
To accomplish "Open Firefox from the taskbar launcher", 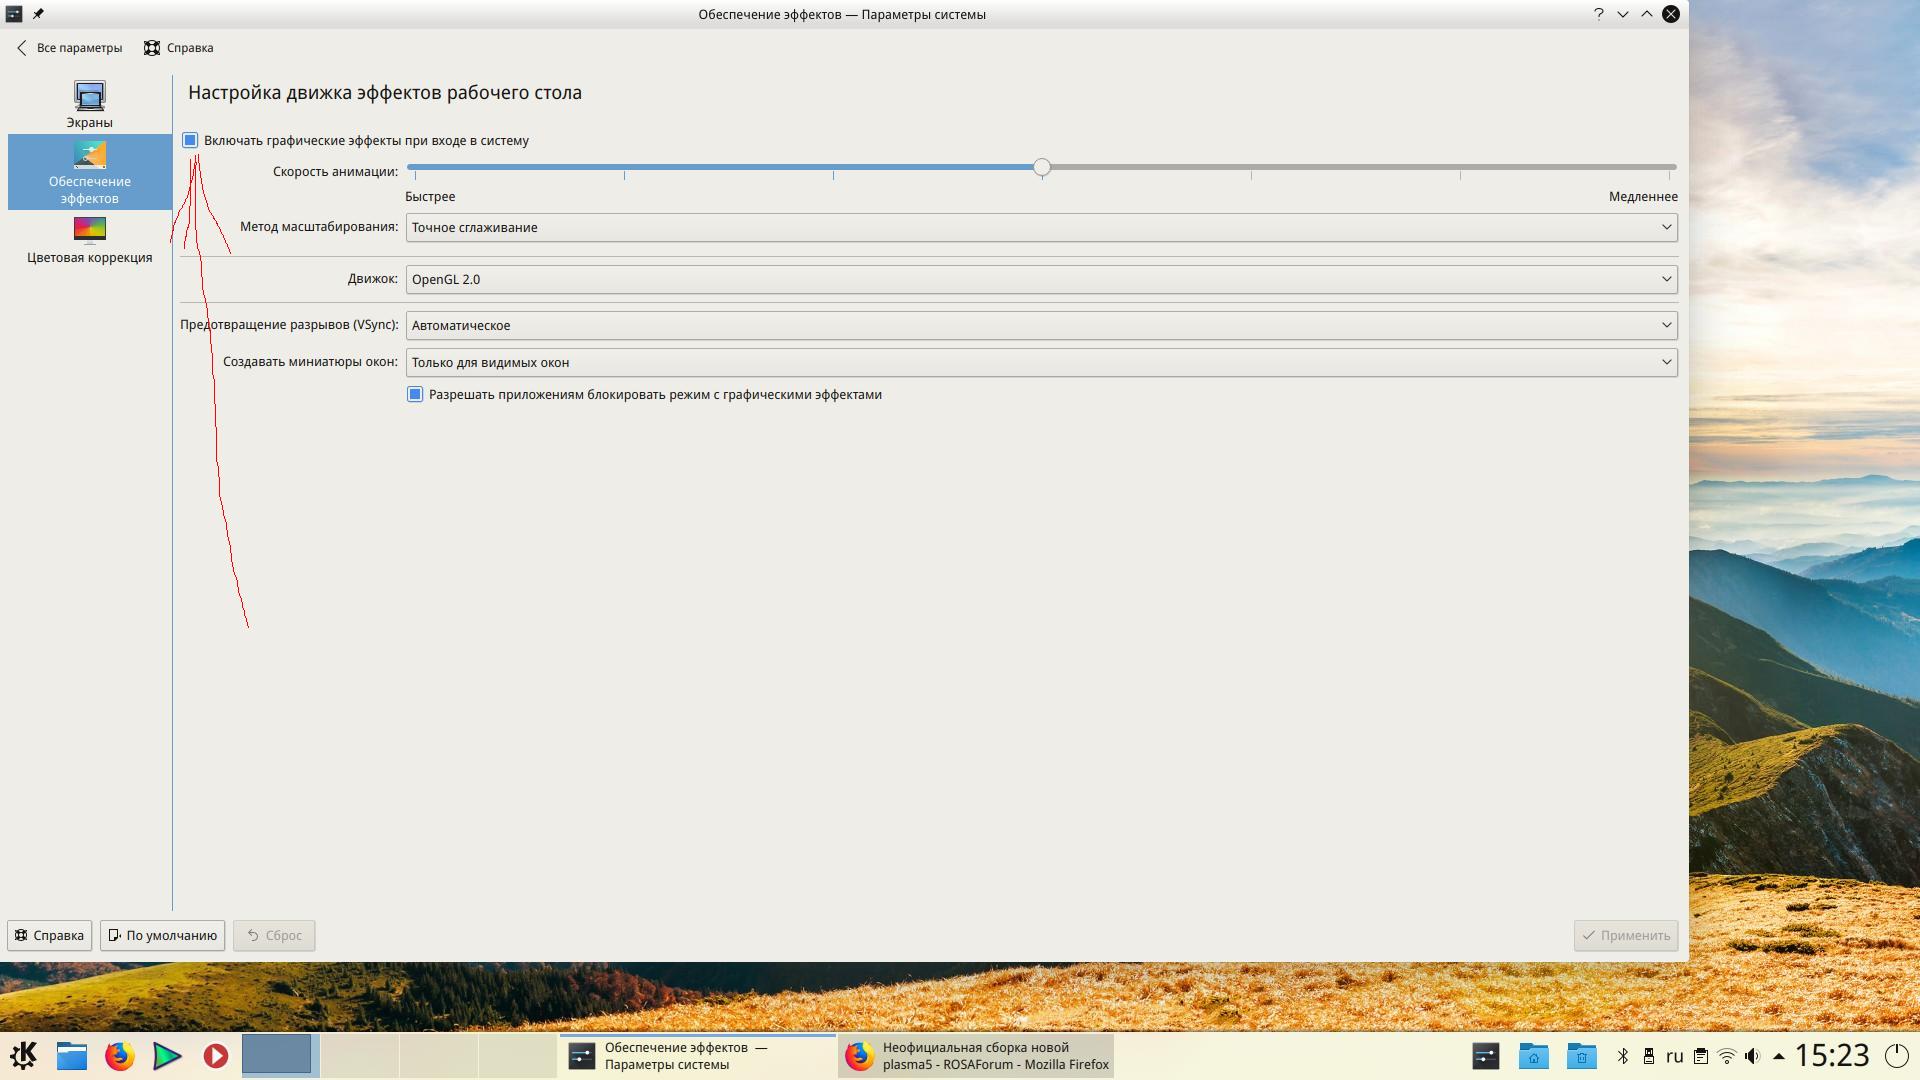I will (x=119, y=1056).
